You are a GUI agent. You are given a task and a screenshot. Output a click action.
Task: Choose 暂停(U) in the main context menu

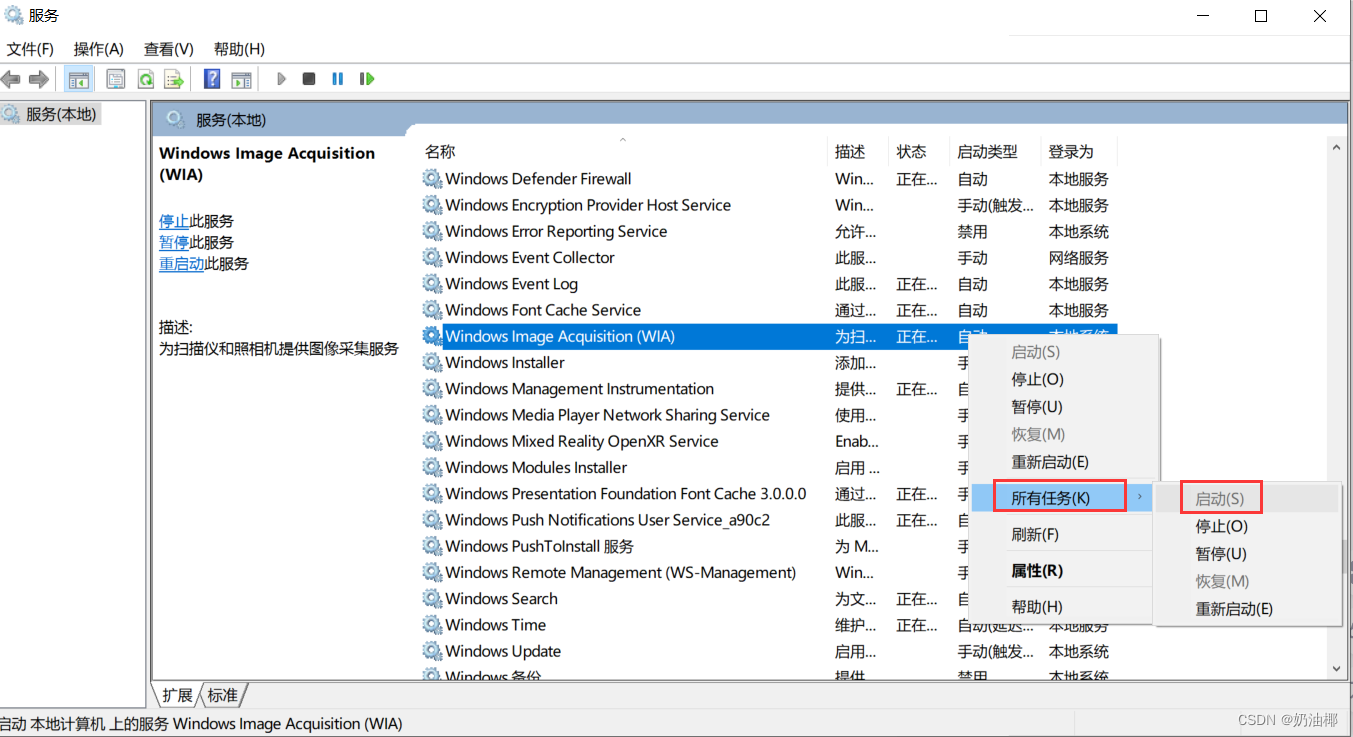point(1064,407)
